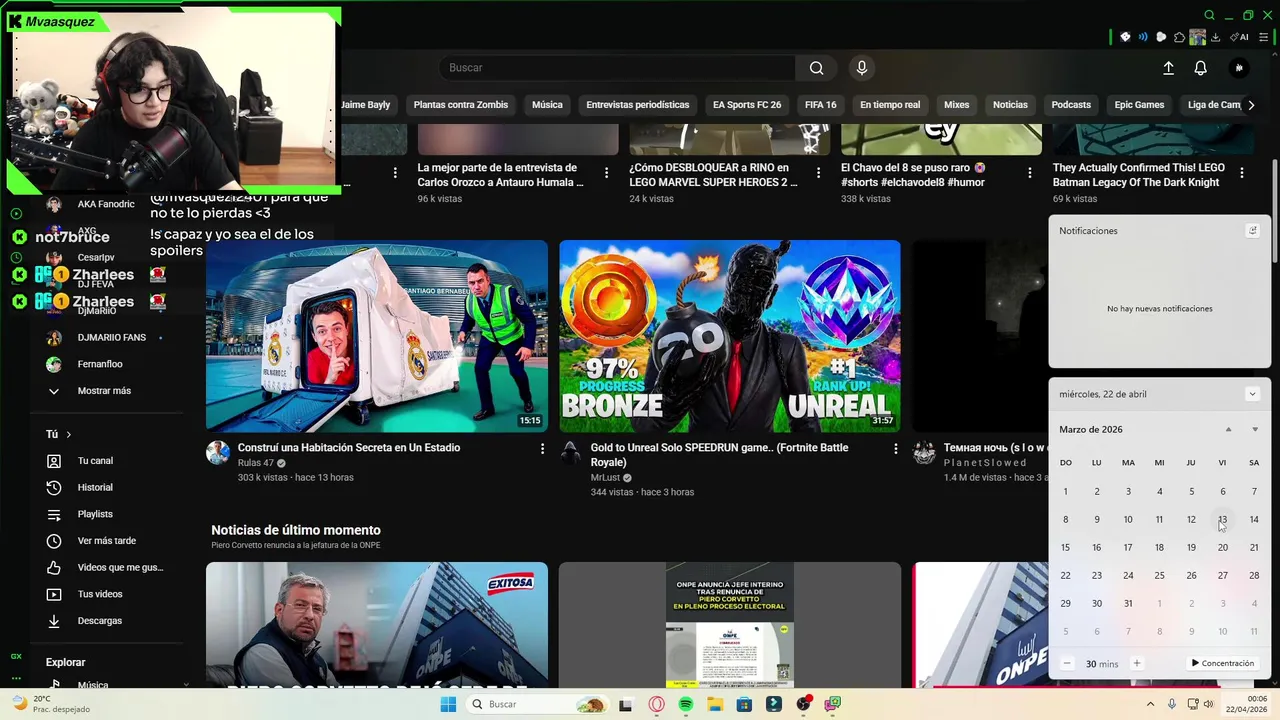This screenshot has width=1280, height=720.
Task: Collapse the calendar with the date chevron
Action: point(1252,394)
